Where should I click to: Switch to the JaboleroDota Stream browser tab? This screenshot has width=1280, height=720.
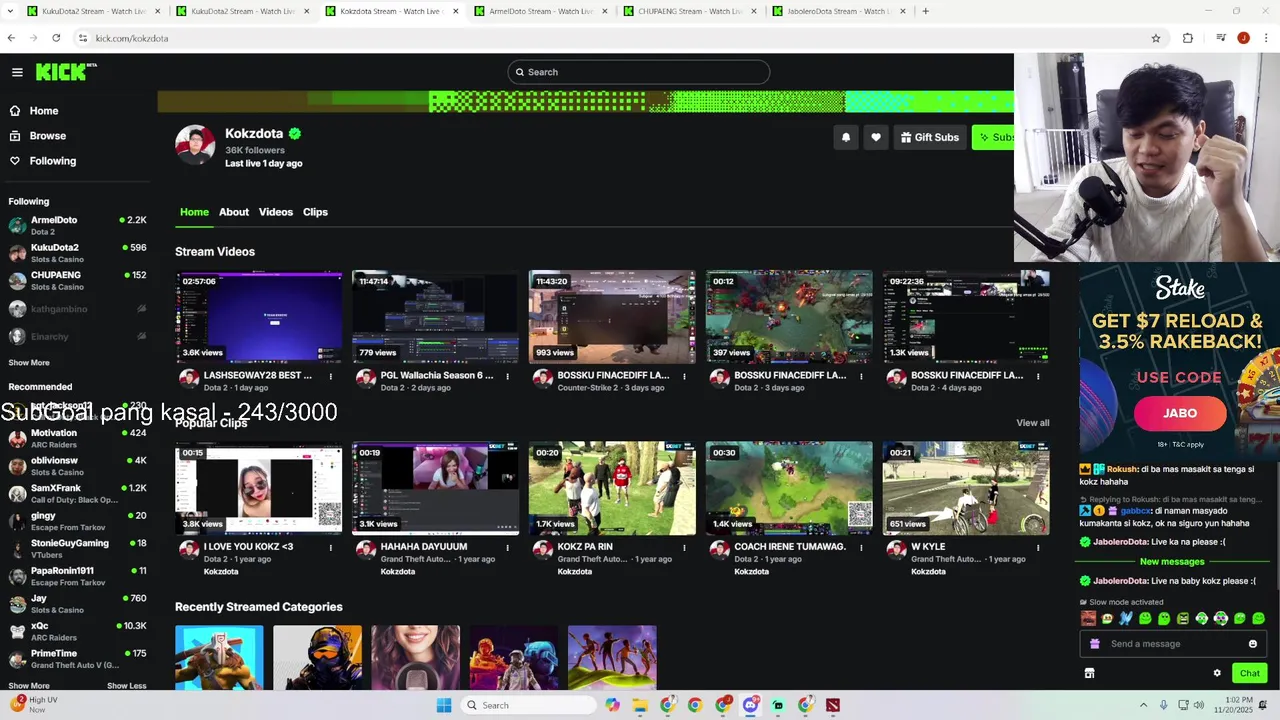(x=838, y=11)
